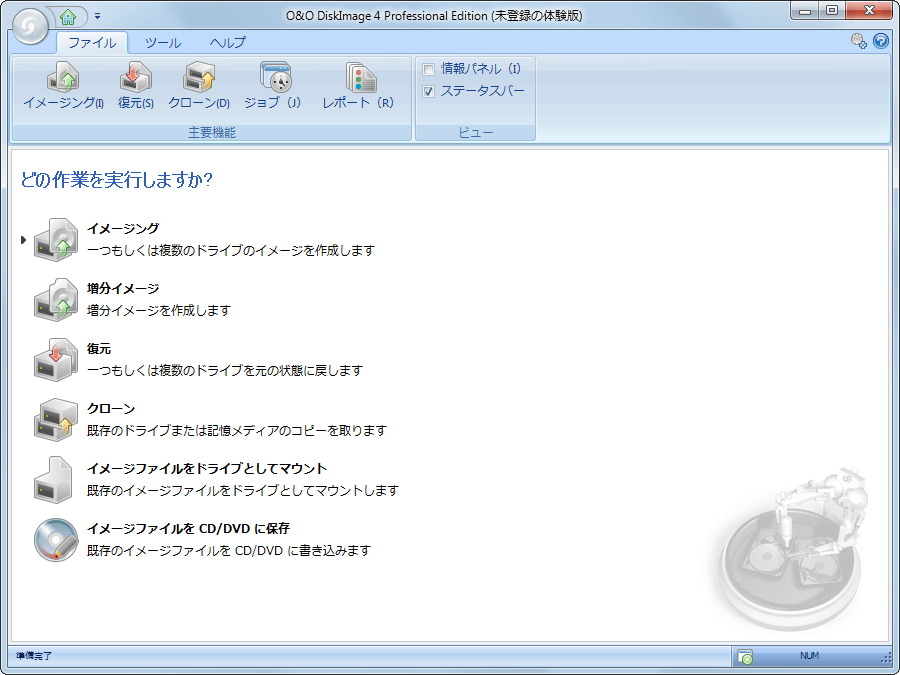Open the レポート (R) reports ribbon icon
900x675 pixels.
360,77
